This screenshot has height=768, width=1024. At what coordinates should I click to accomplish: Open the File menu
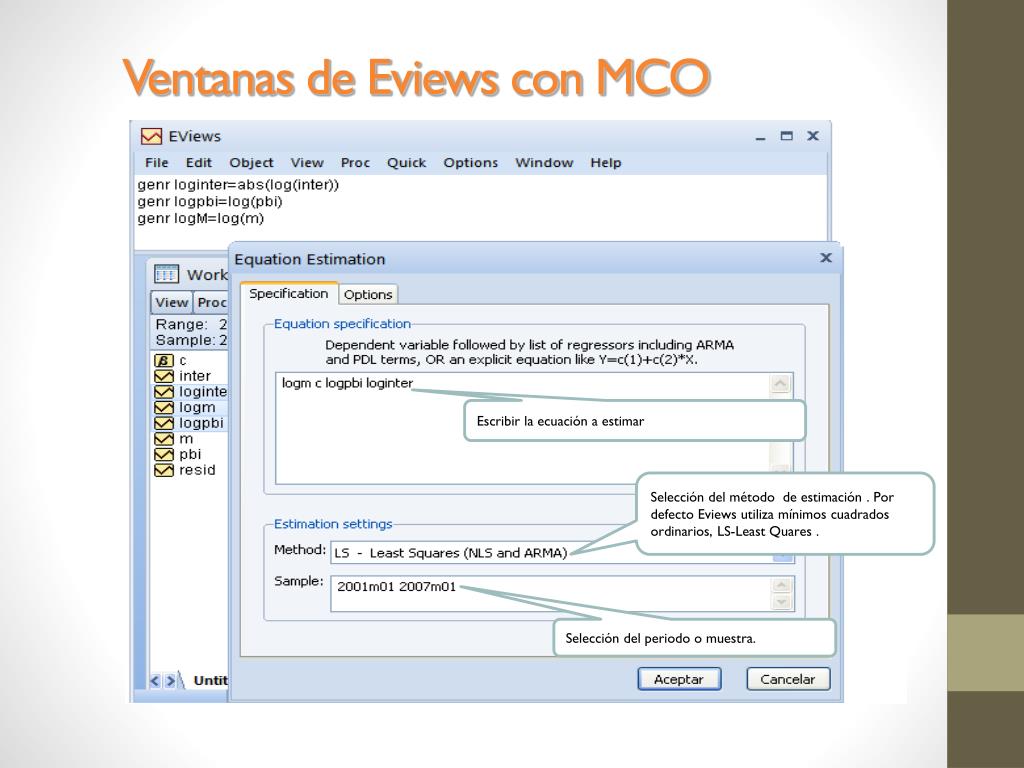157,163
